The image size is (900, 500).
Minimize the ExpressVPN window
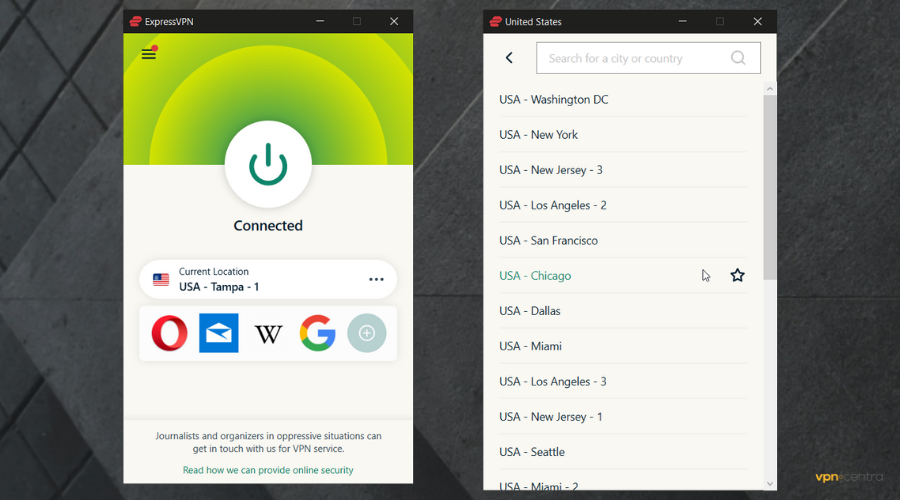[320, 21]
